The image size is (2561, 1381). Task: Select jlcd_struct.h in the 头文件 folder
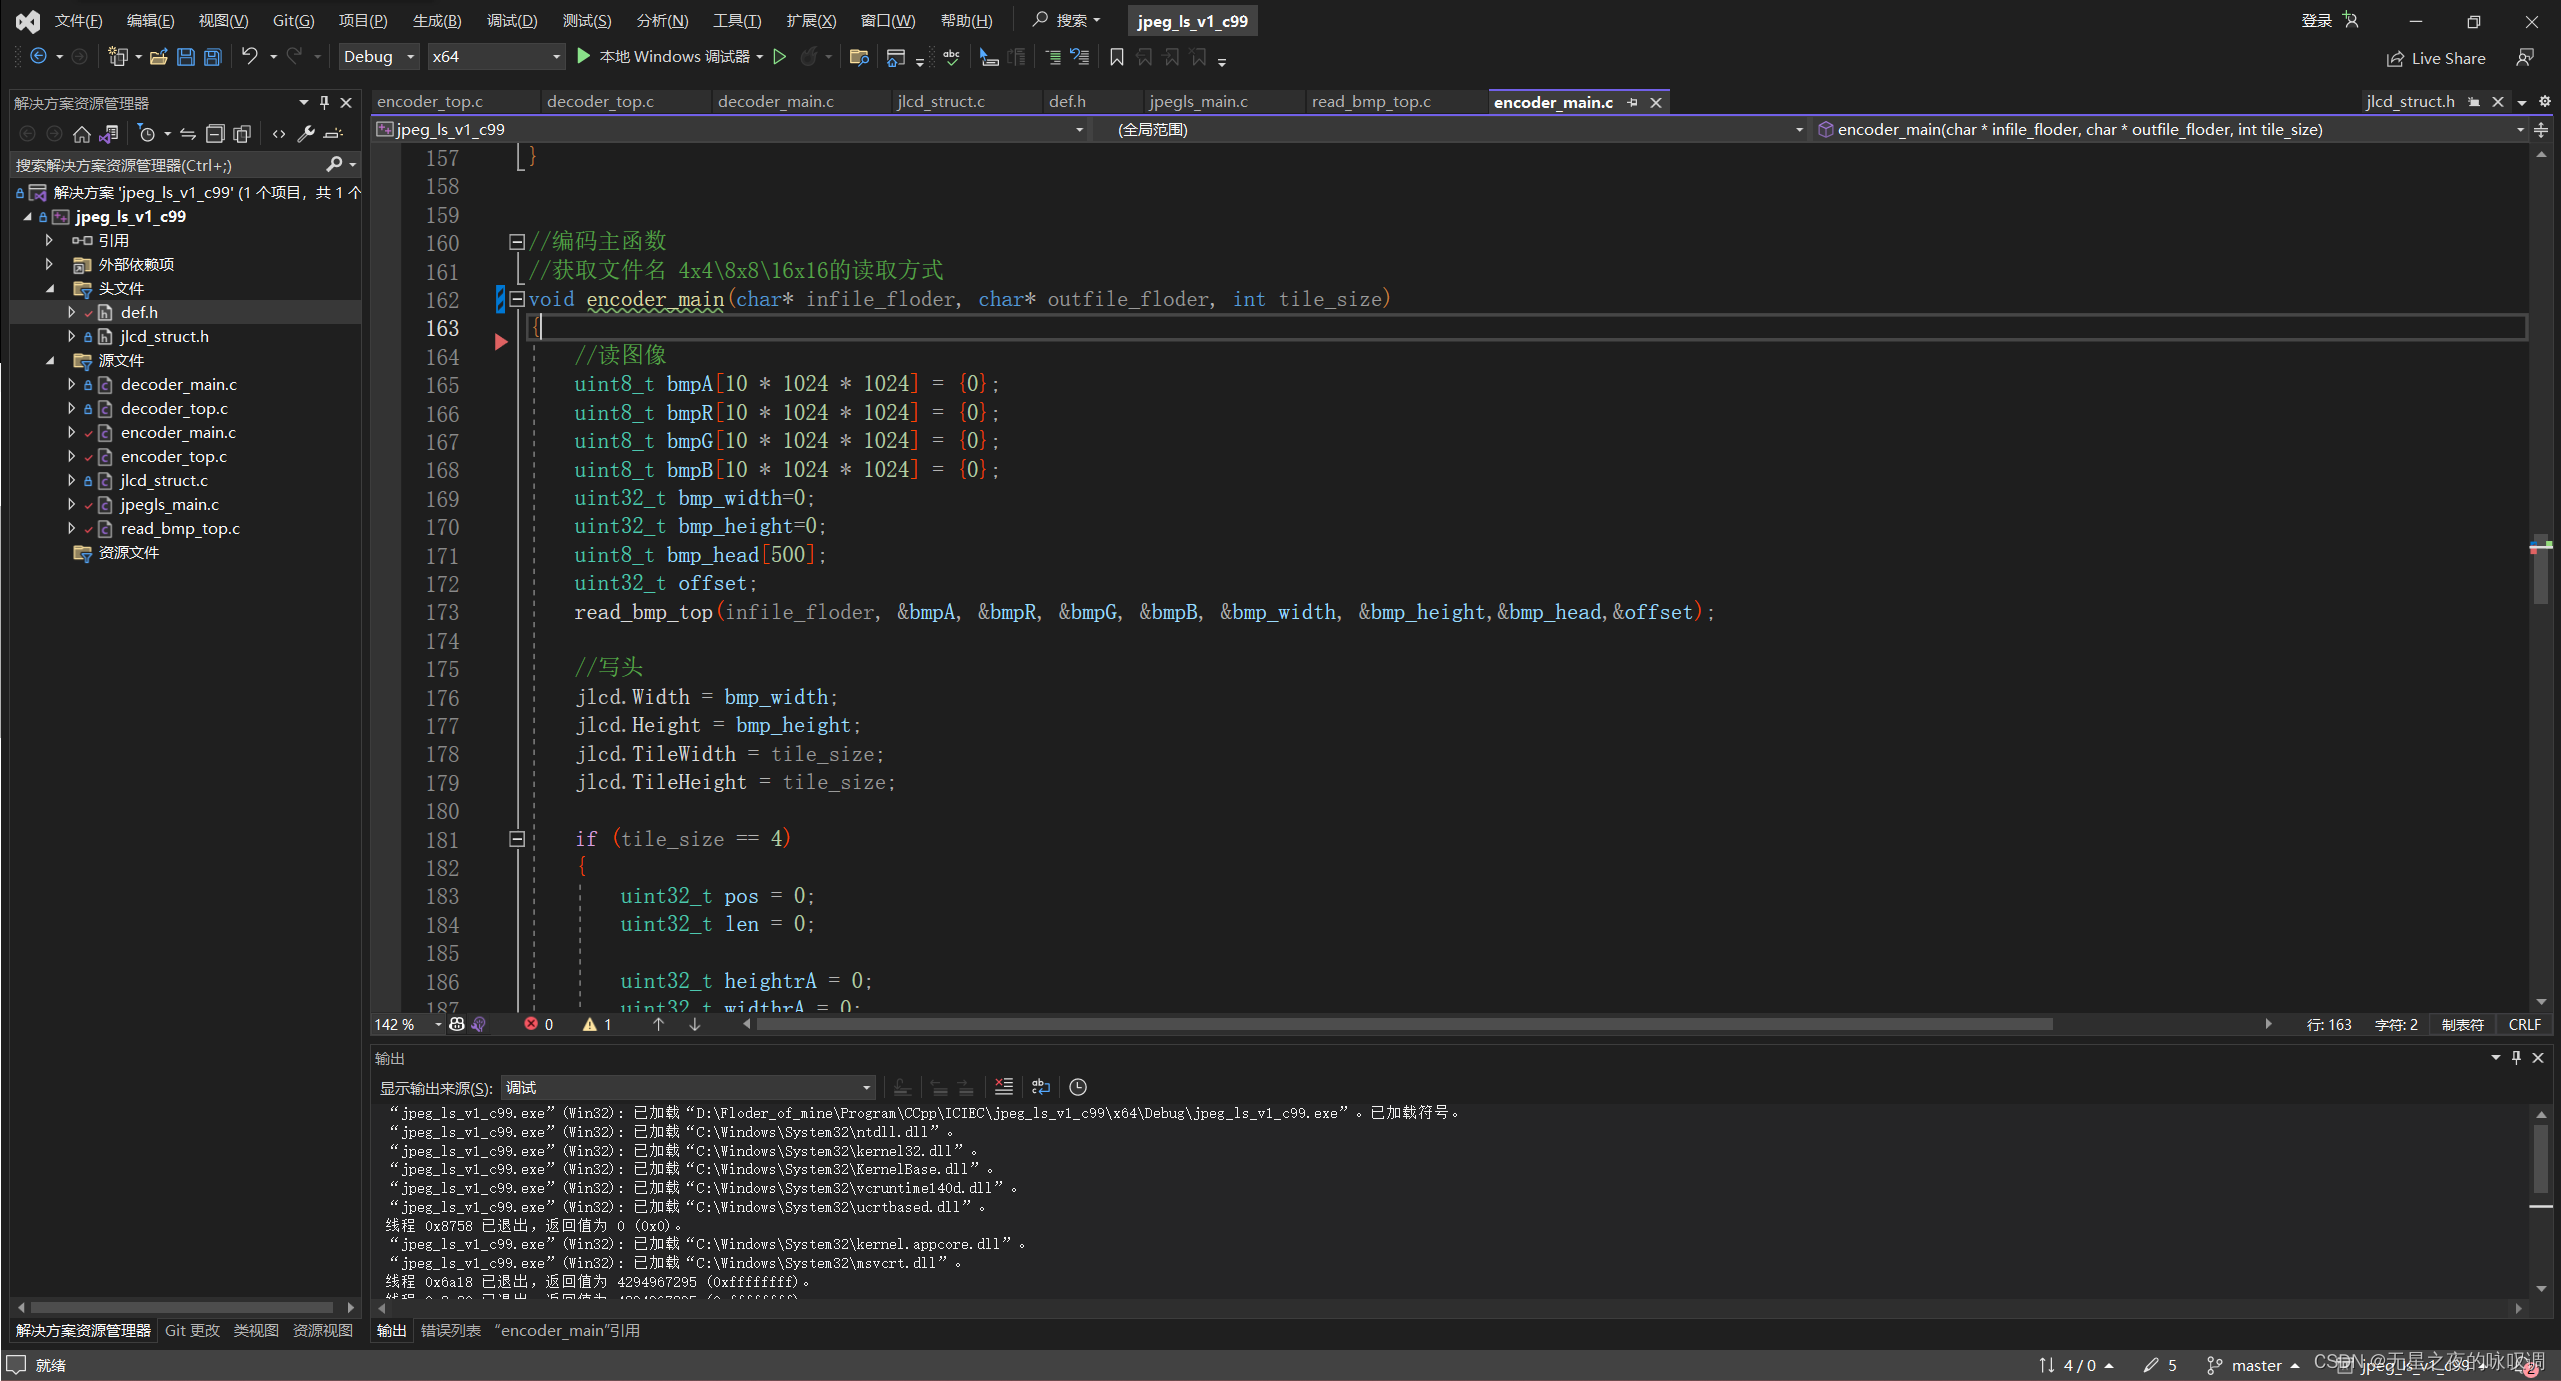pos(164,336)
